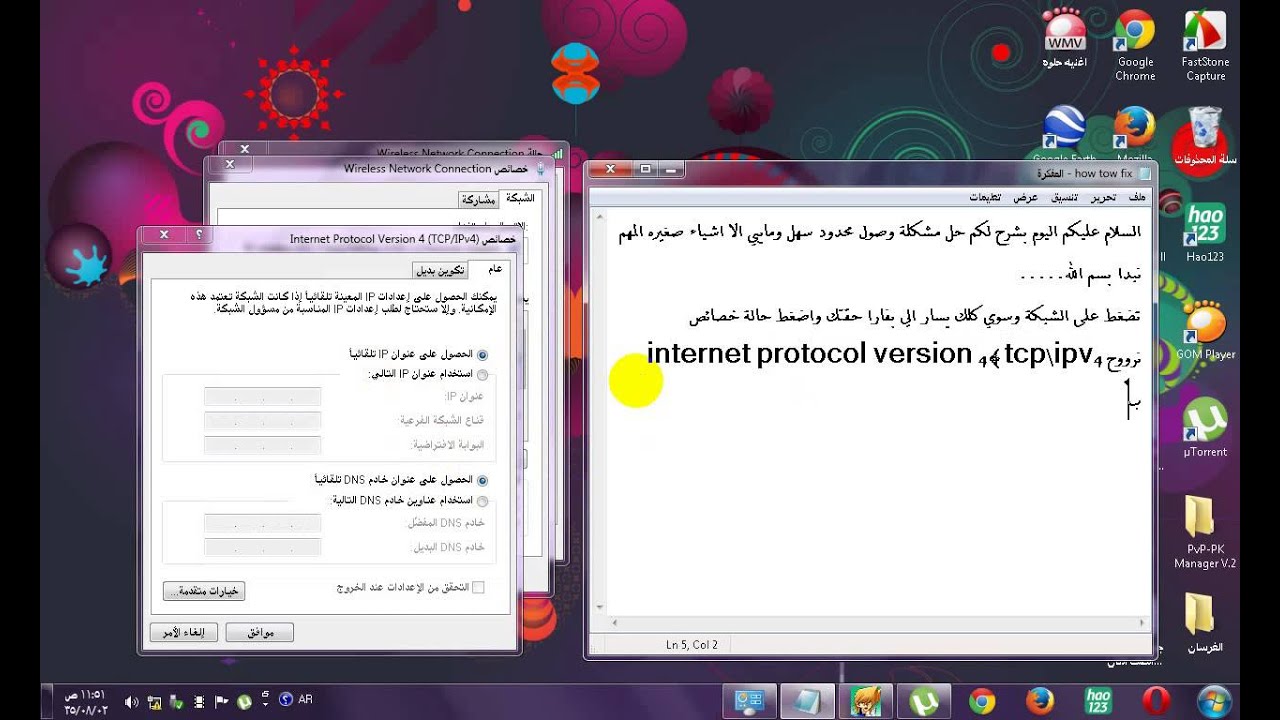Open the الفرسان folder on the desktop

point(1205,622)
